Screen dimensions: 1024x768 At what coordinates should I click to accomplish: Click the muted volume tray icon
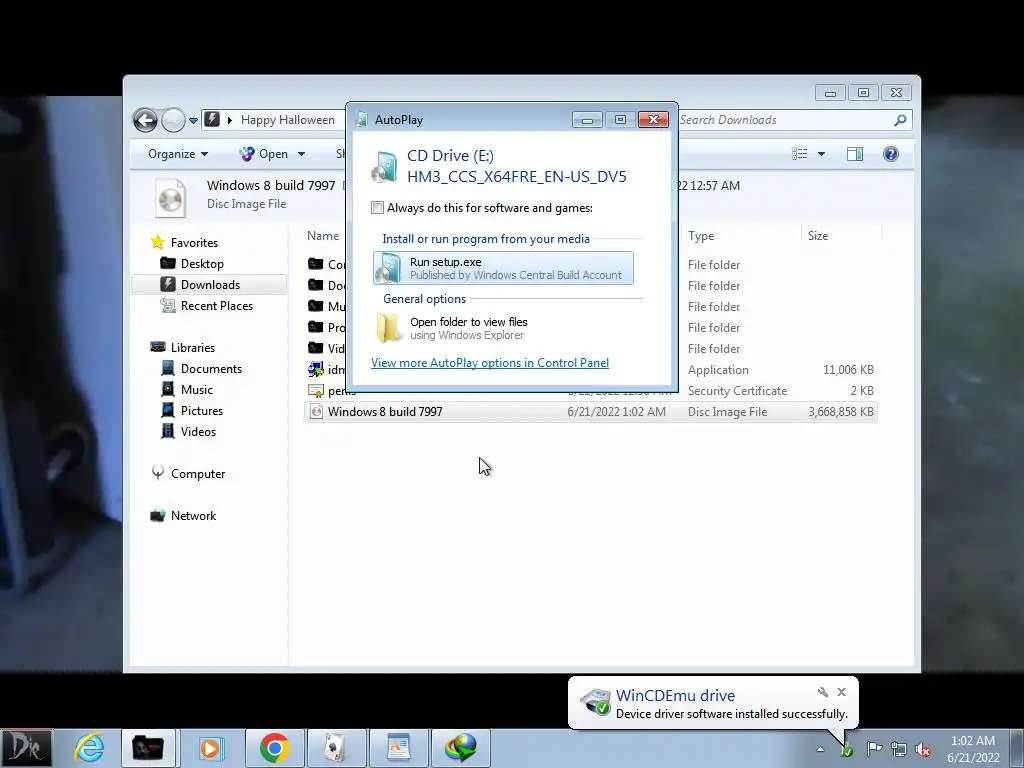coord(923,750)
